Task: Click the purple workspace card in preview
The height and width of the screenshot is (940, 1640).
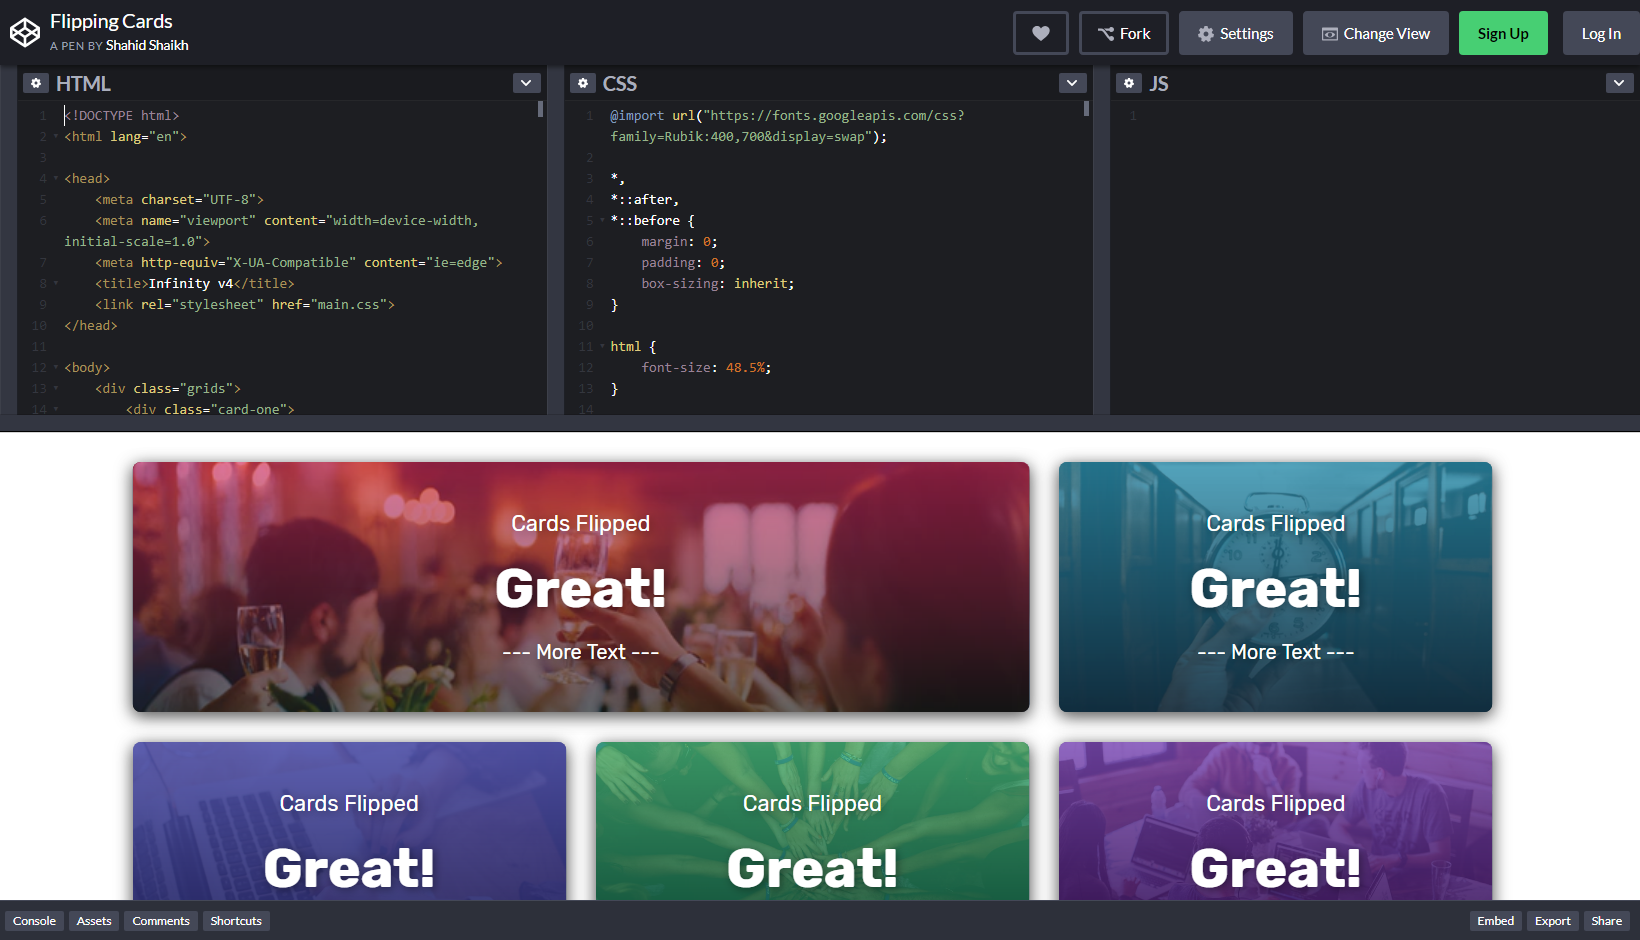Action: [x=1275, y=821]
